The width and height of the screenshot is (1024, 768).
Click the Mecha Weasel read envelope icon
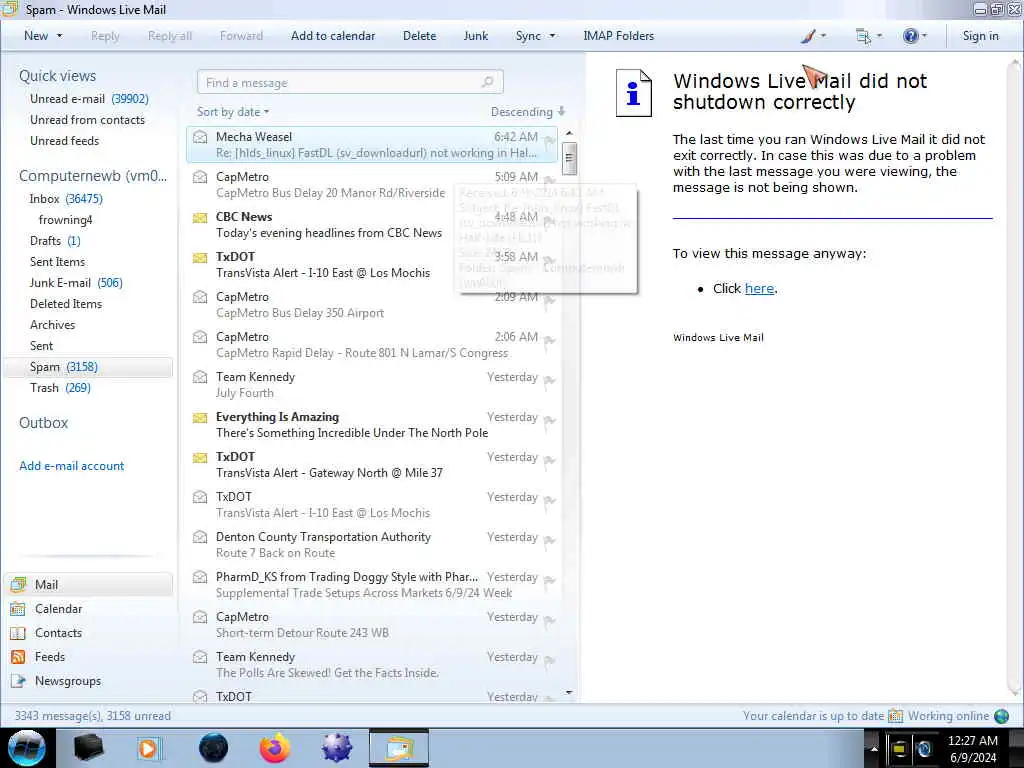point(200,137)
